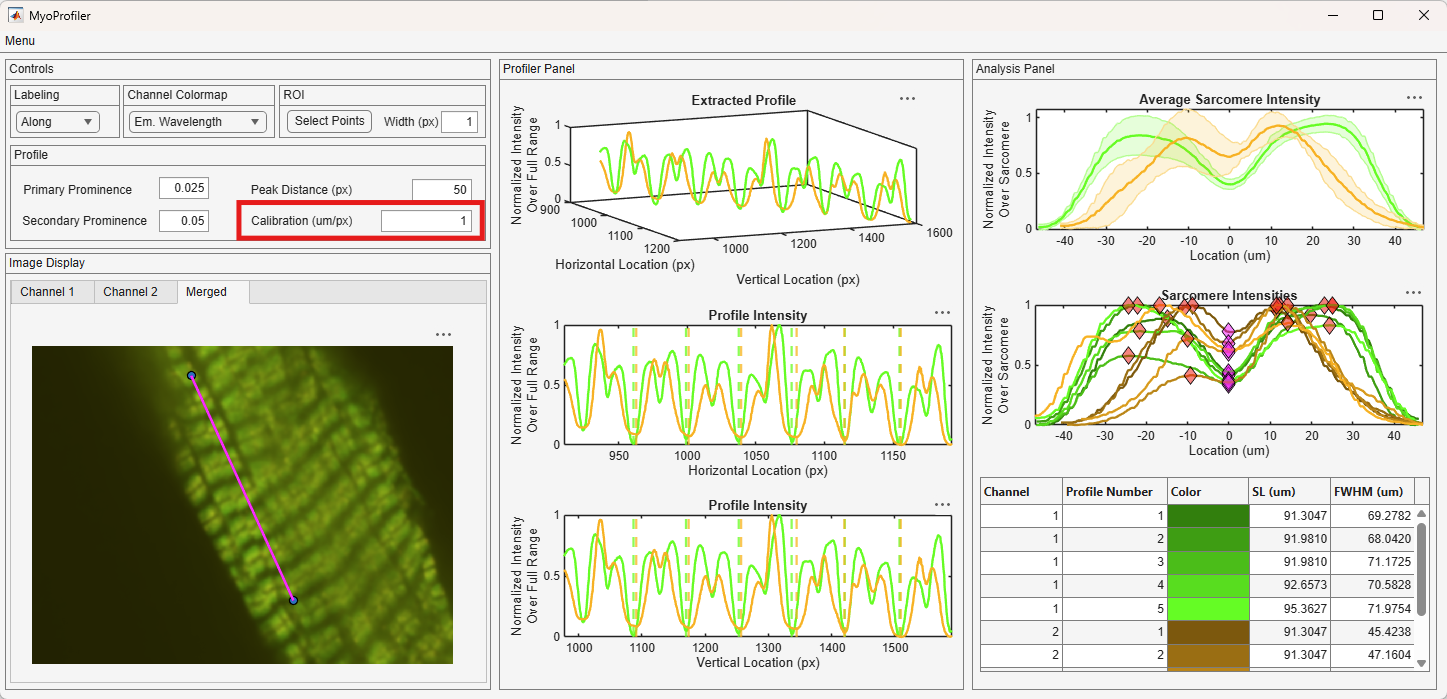1447x699 pixels.
Task: Open the Labeling dropdown set to Along
Action: point(57,122)
